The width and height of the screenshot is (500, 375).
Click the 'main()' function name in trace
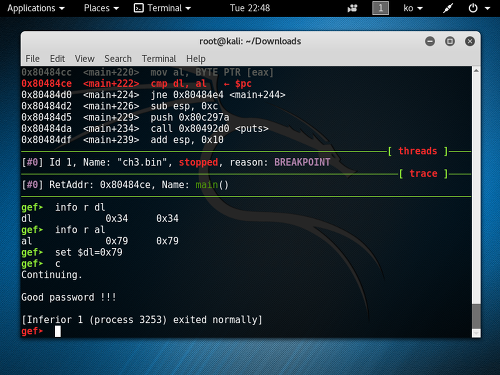pos(212,185)
